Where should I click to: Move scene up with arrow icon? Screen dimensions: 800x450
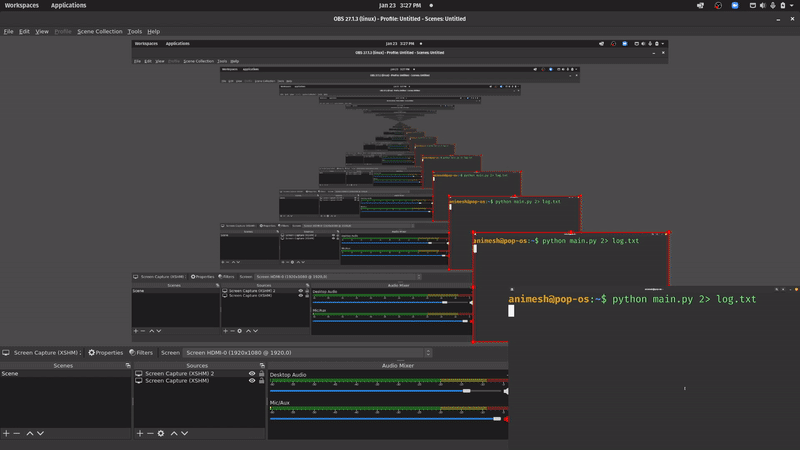click(x=30, y=433)
